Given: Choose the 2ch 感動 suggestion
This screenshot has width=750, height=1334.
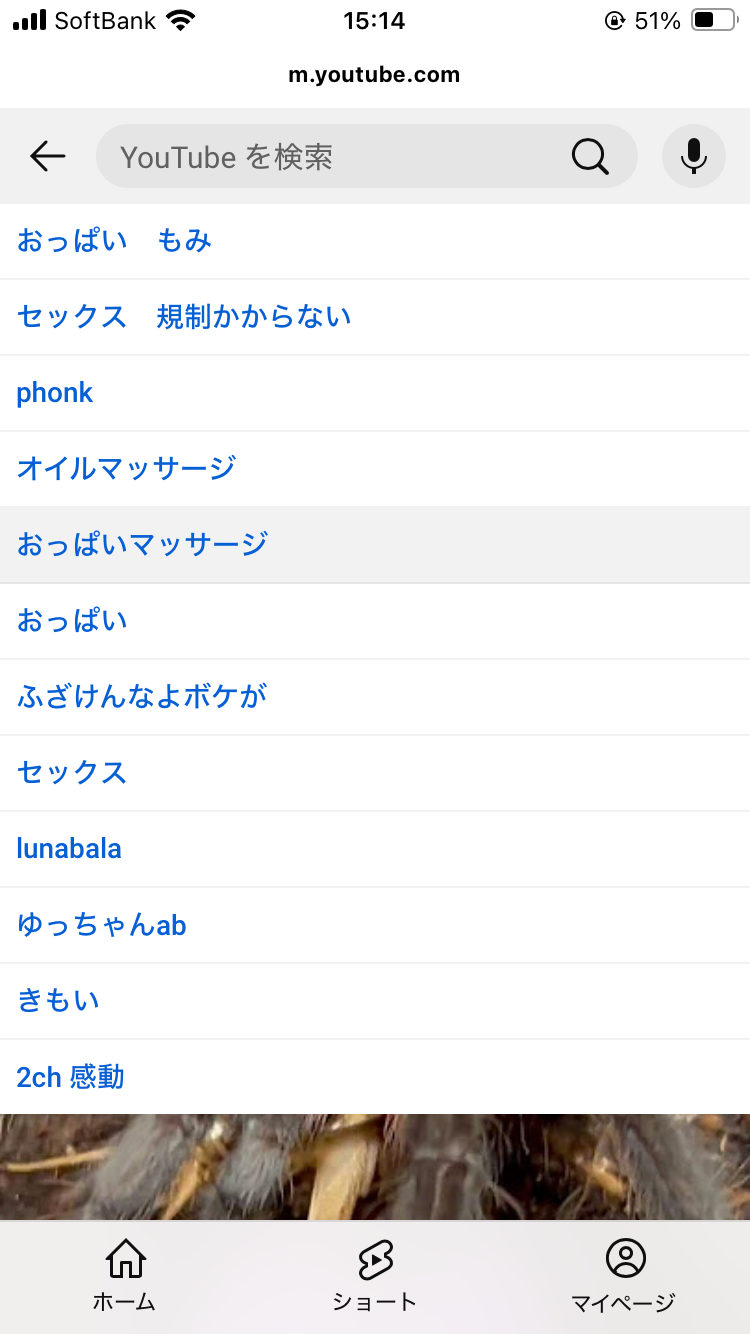Looking at the screenshot, I should point(70,1077).
